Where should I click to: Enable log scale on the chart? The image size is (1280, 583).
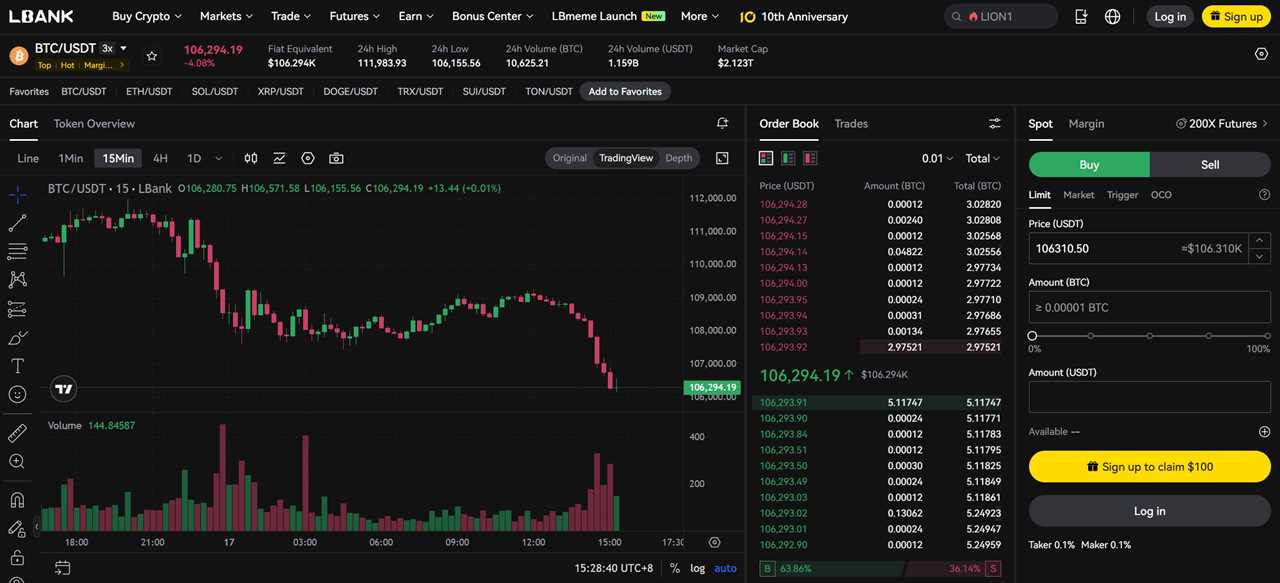coord(697,568)
